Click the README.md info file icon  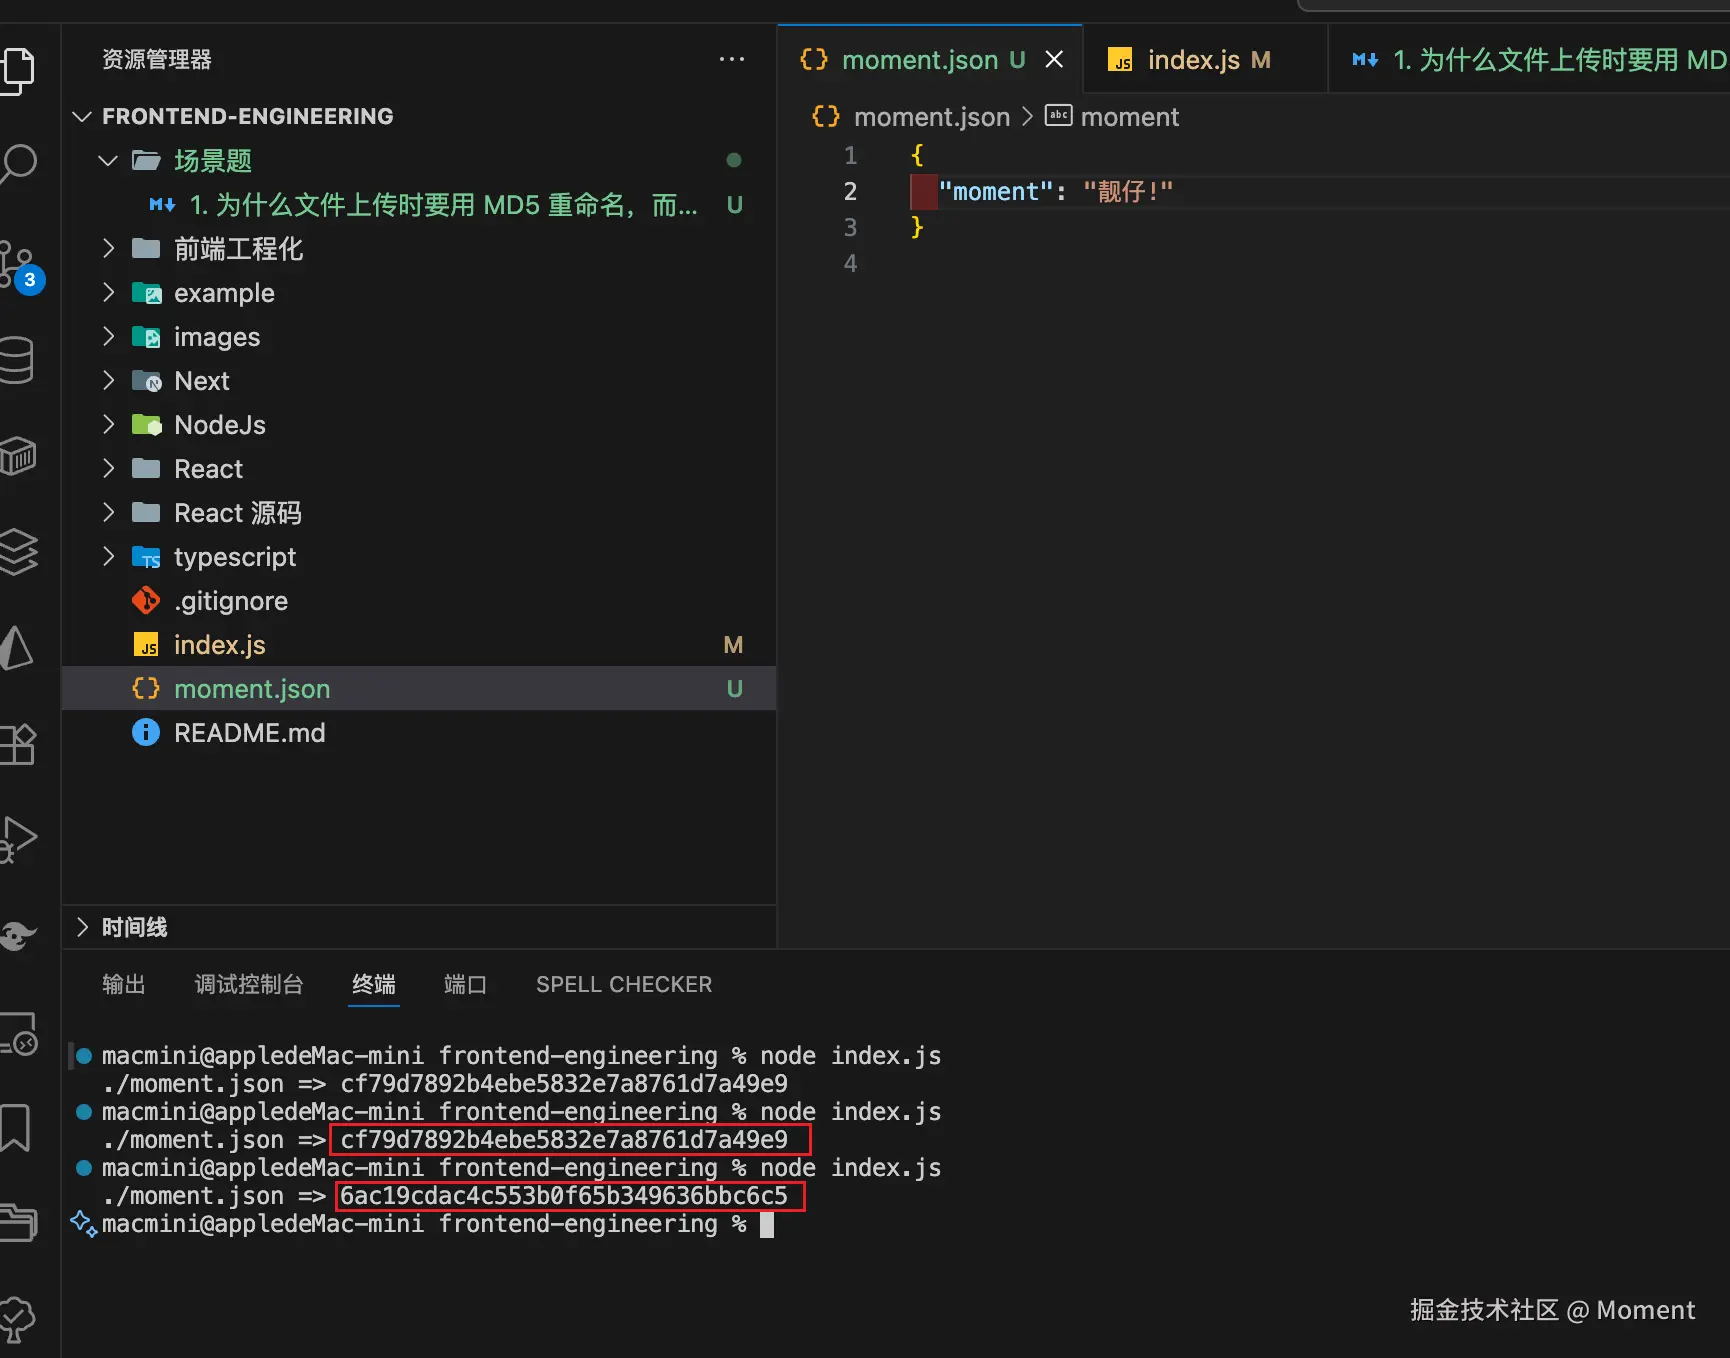[146, 733]
